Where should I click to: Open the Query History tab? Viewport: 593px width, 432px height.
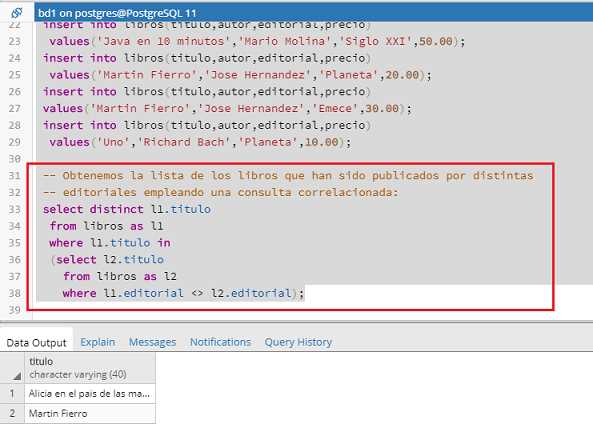click(x=298, y=342)
